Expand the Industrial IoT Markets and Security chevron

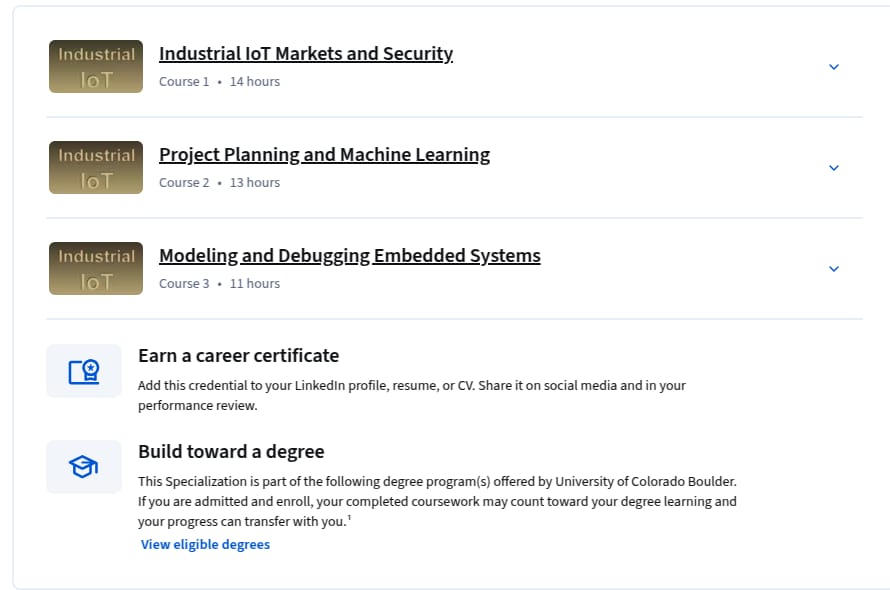pyautogui.click(x=834, y=67)
